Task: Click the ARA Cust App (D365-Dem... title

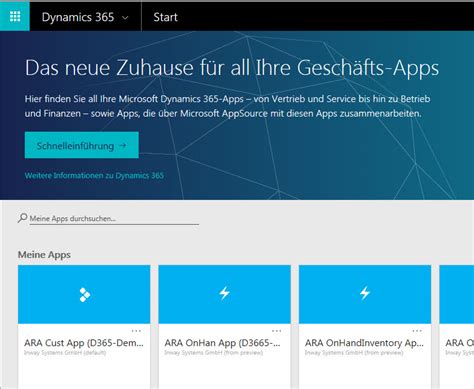Action: 84,343
